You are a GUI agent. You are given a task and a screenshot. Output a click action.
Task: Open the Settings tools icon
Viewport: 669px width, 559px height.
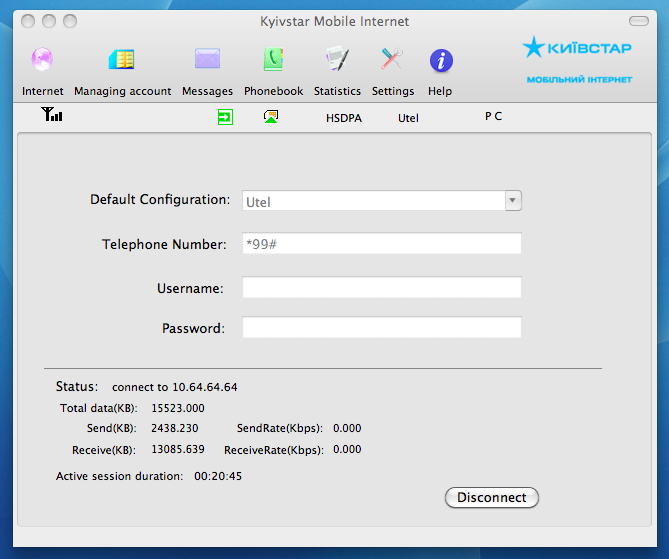tap(392, 59)
